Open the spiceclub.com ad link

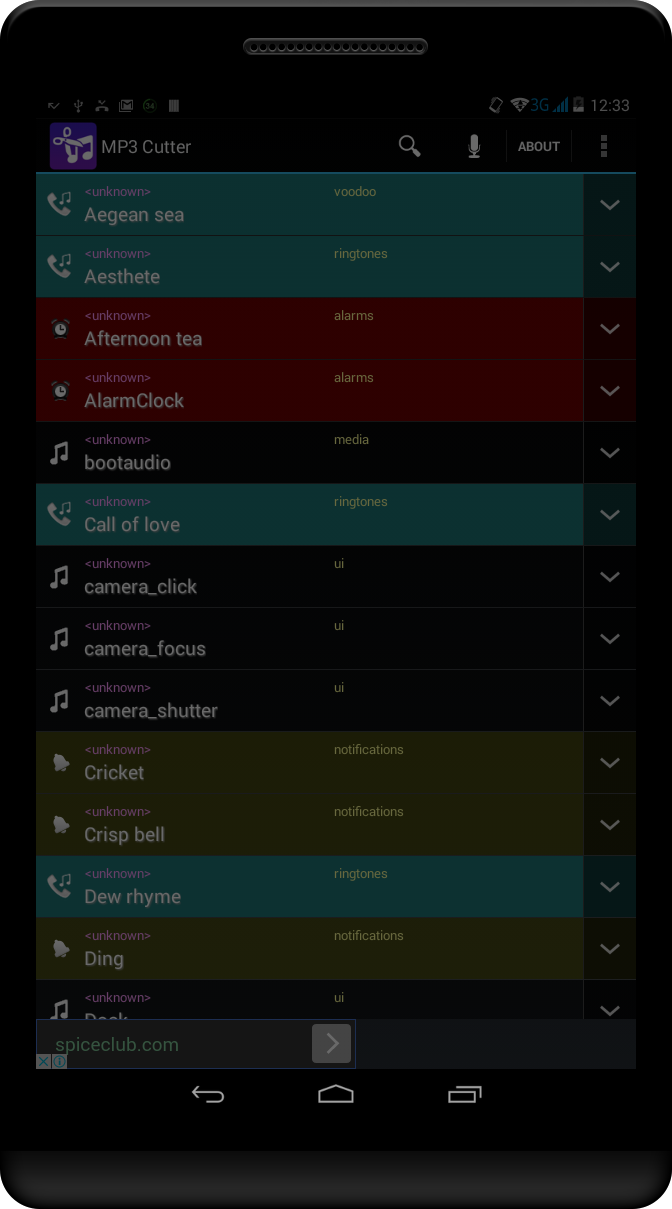click(x=117, y=1045)
